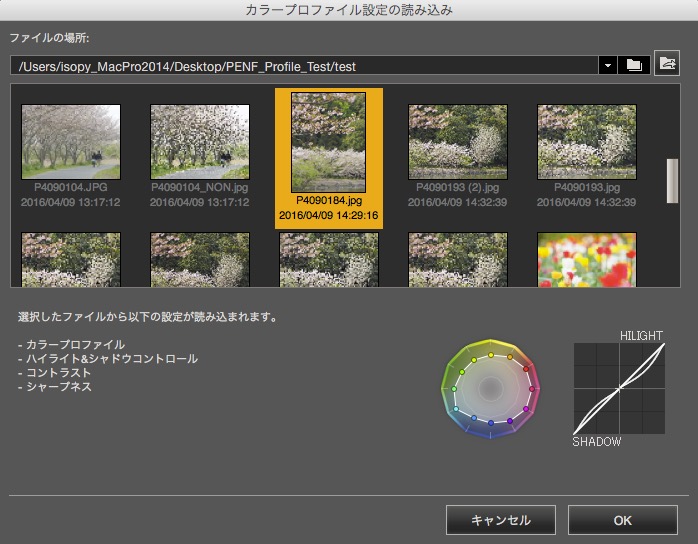Click the thumbnail list scrollbar handle
Viewport: 698px width, 544px height.
672,181
